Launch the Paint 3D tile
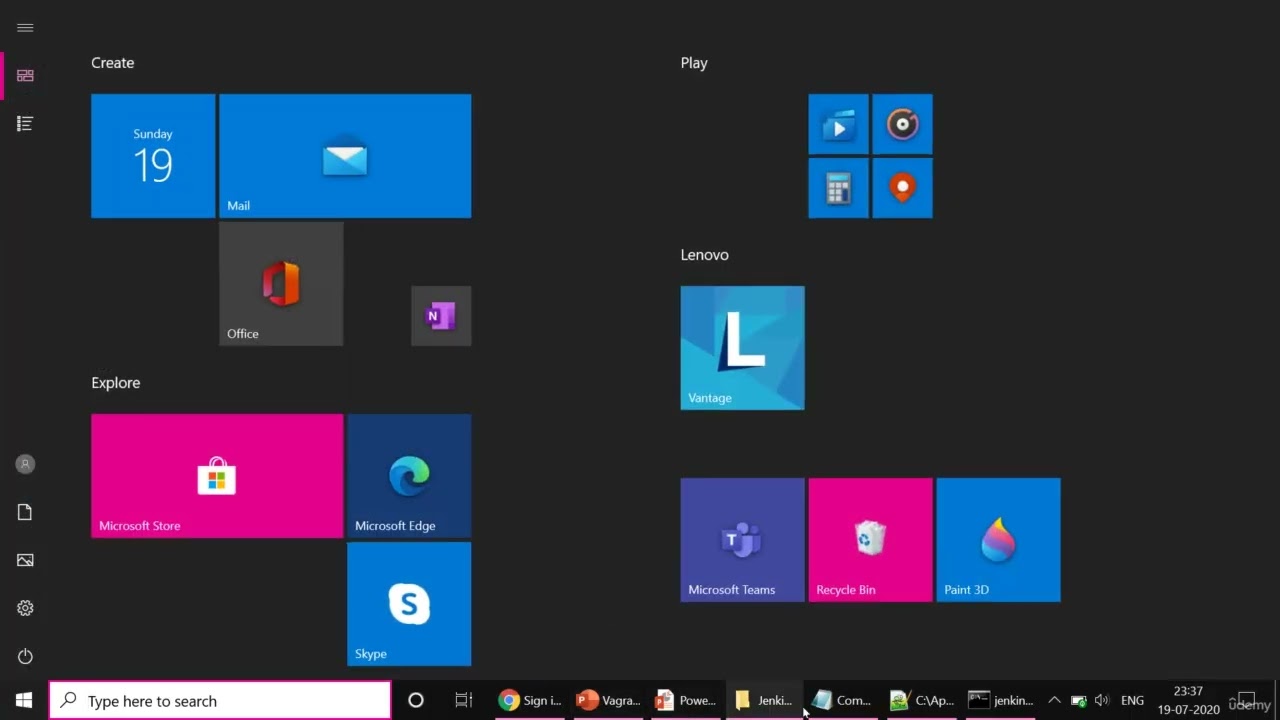The height and width of the screenshot is (720, 1280). [998, 540]
